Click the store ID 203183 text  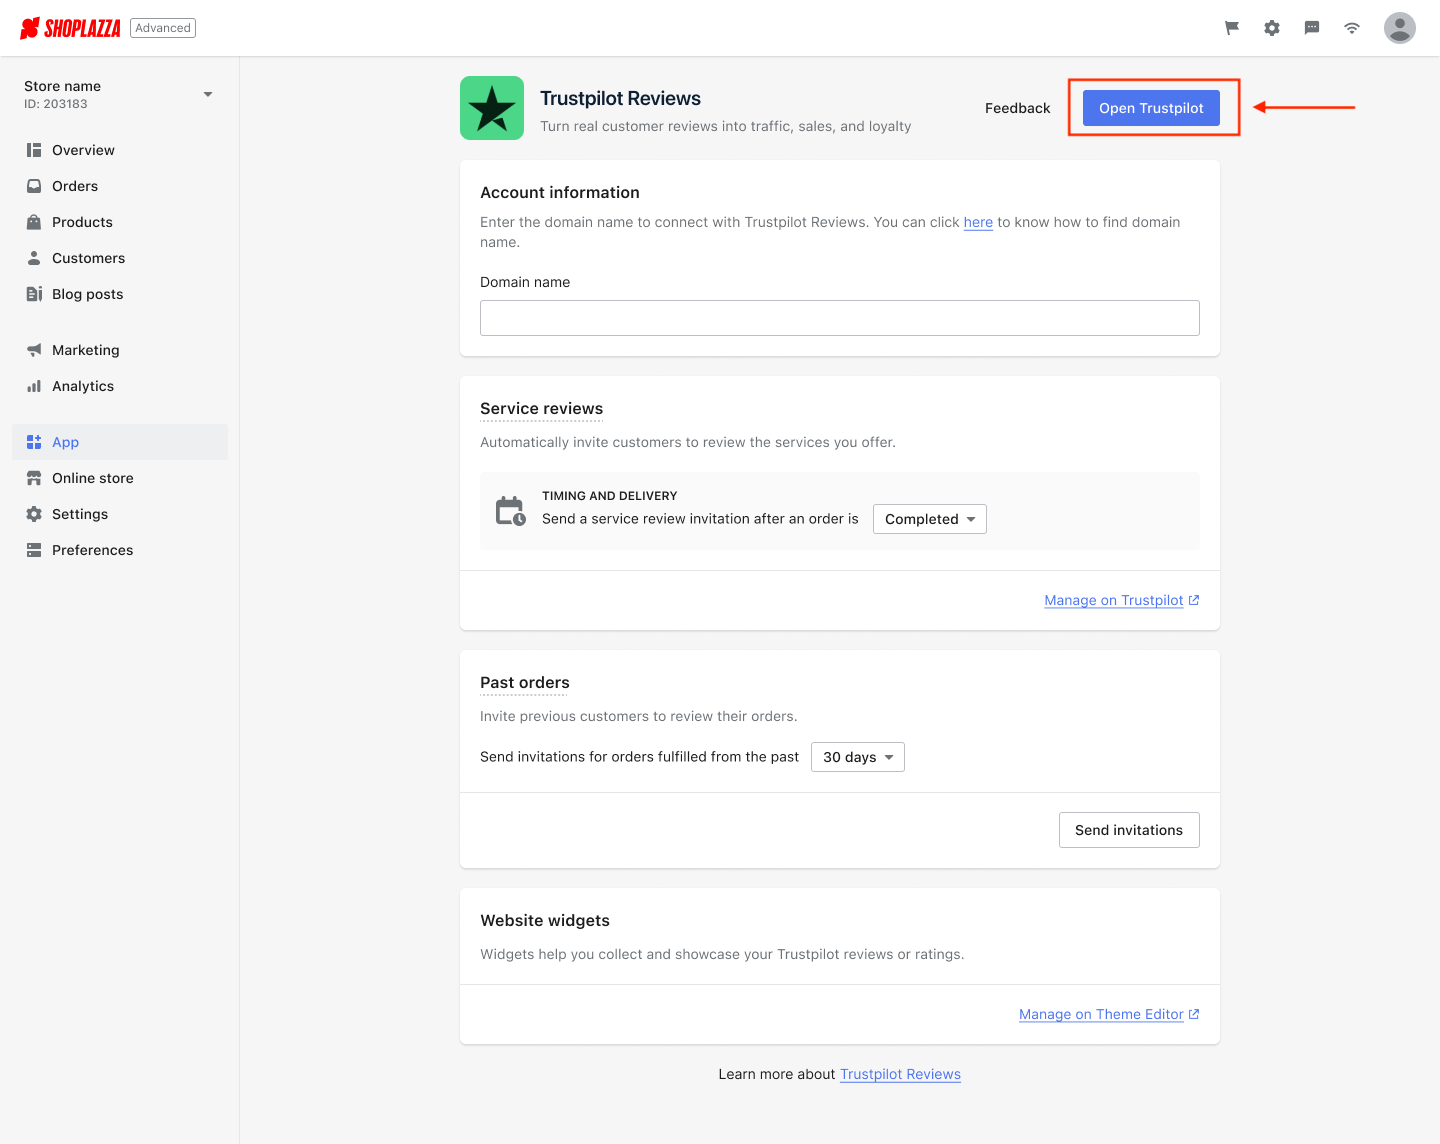(x=56, y=104)
